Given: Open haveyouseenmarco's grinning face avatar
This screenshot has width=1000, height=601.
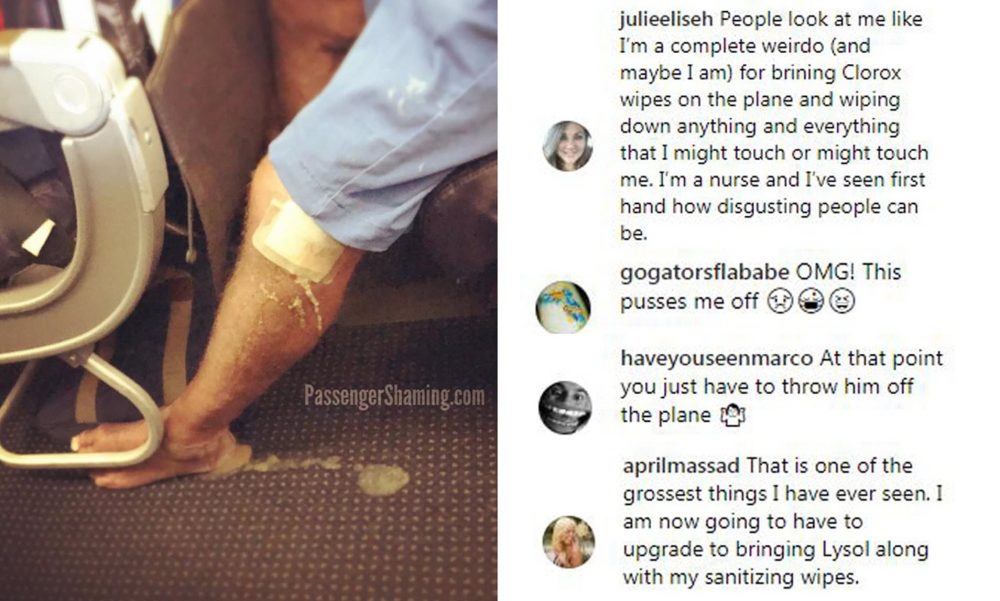Looking at the screenshot, I should [565, 408].
